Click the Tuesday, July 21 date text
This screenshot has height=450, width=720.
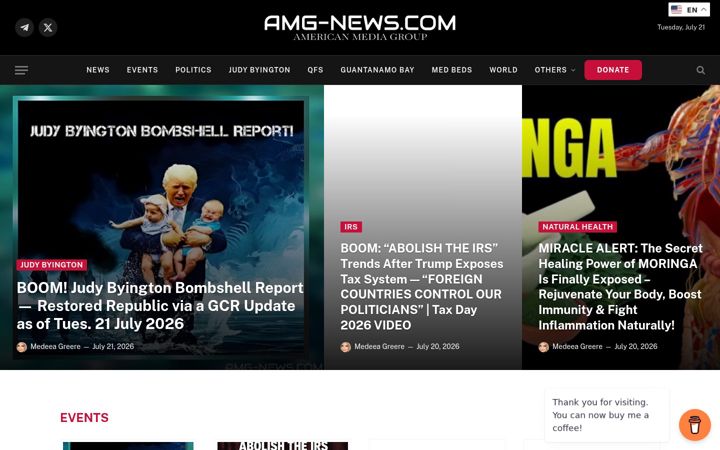[x=681, y=28]
